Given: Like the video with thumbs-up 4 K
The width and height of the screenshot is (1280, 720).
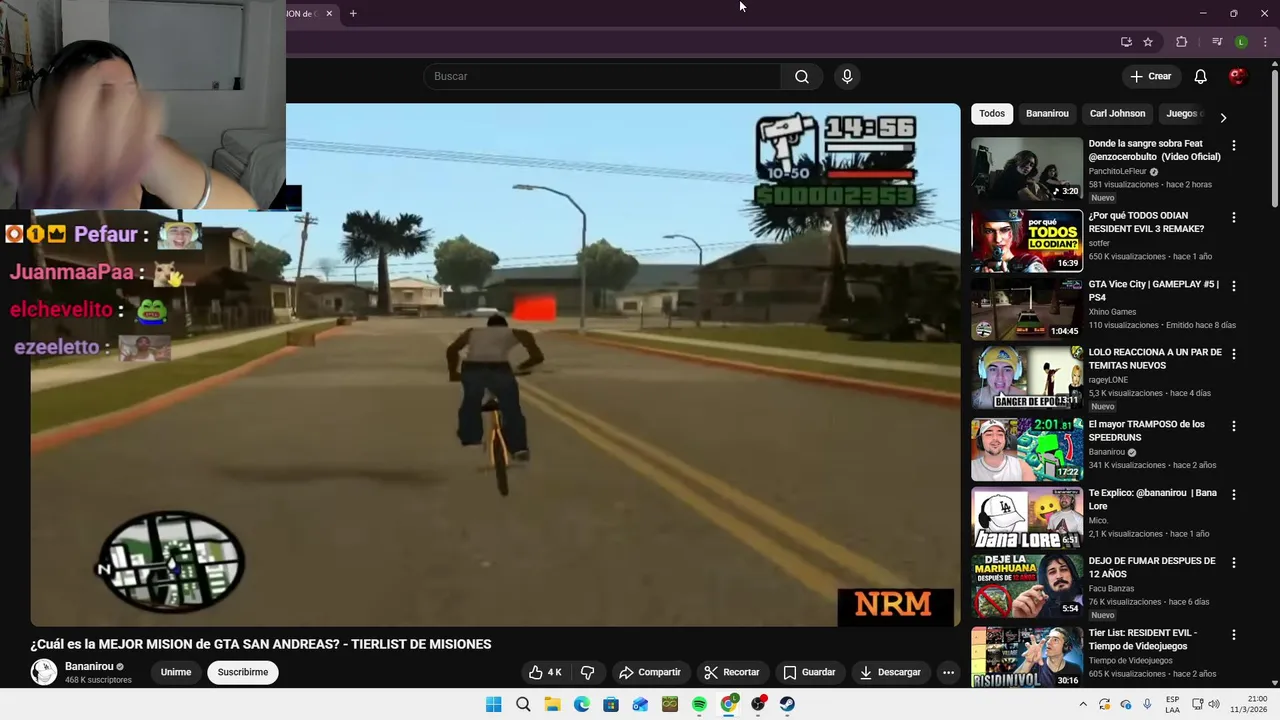Looking at the screenshot, I should [x=545, y=672].
